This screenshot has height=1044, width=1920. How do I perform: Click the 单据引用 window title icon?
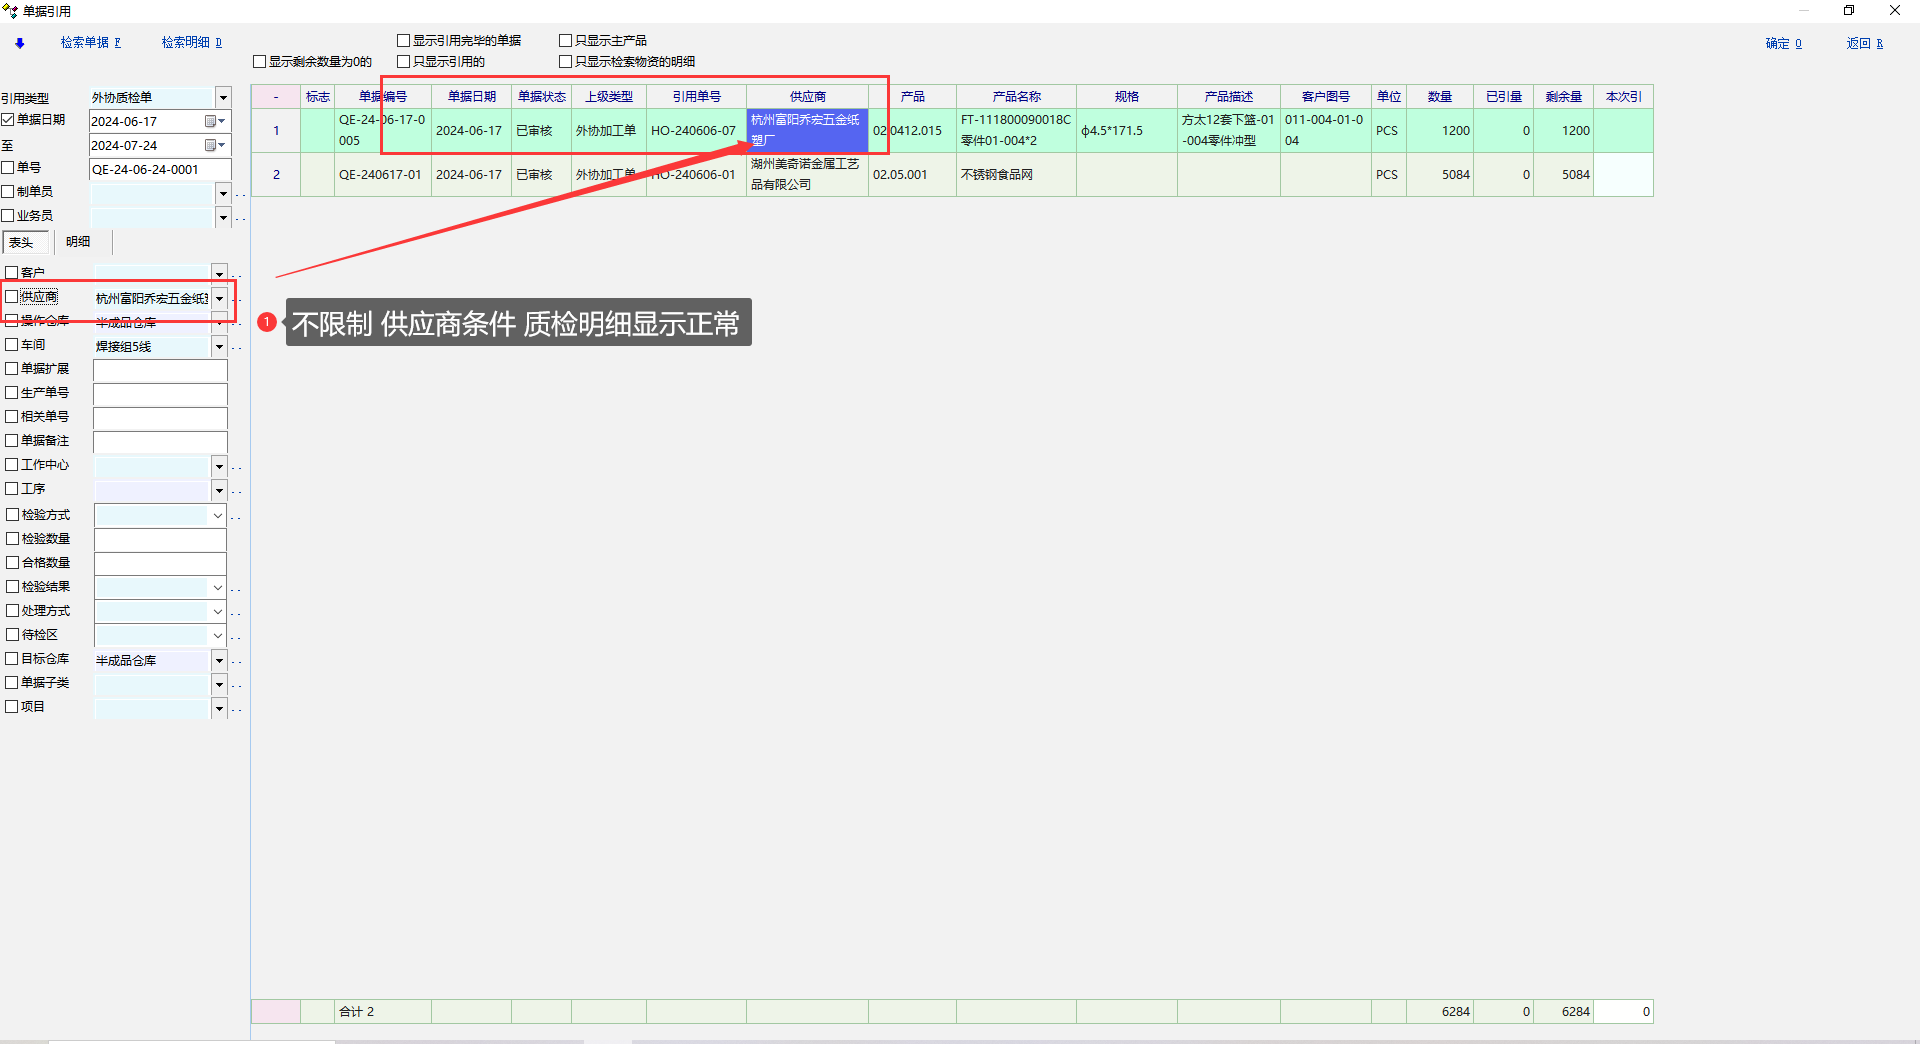click(10, 11)
